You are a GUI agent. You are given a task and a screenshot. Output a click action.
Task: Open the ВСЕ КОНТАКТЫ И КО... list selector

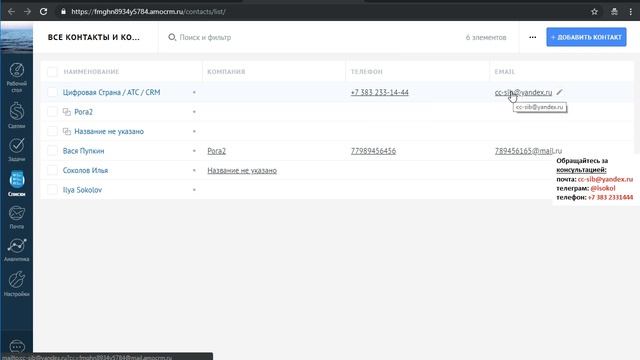point(93,37)
